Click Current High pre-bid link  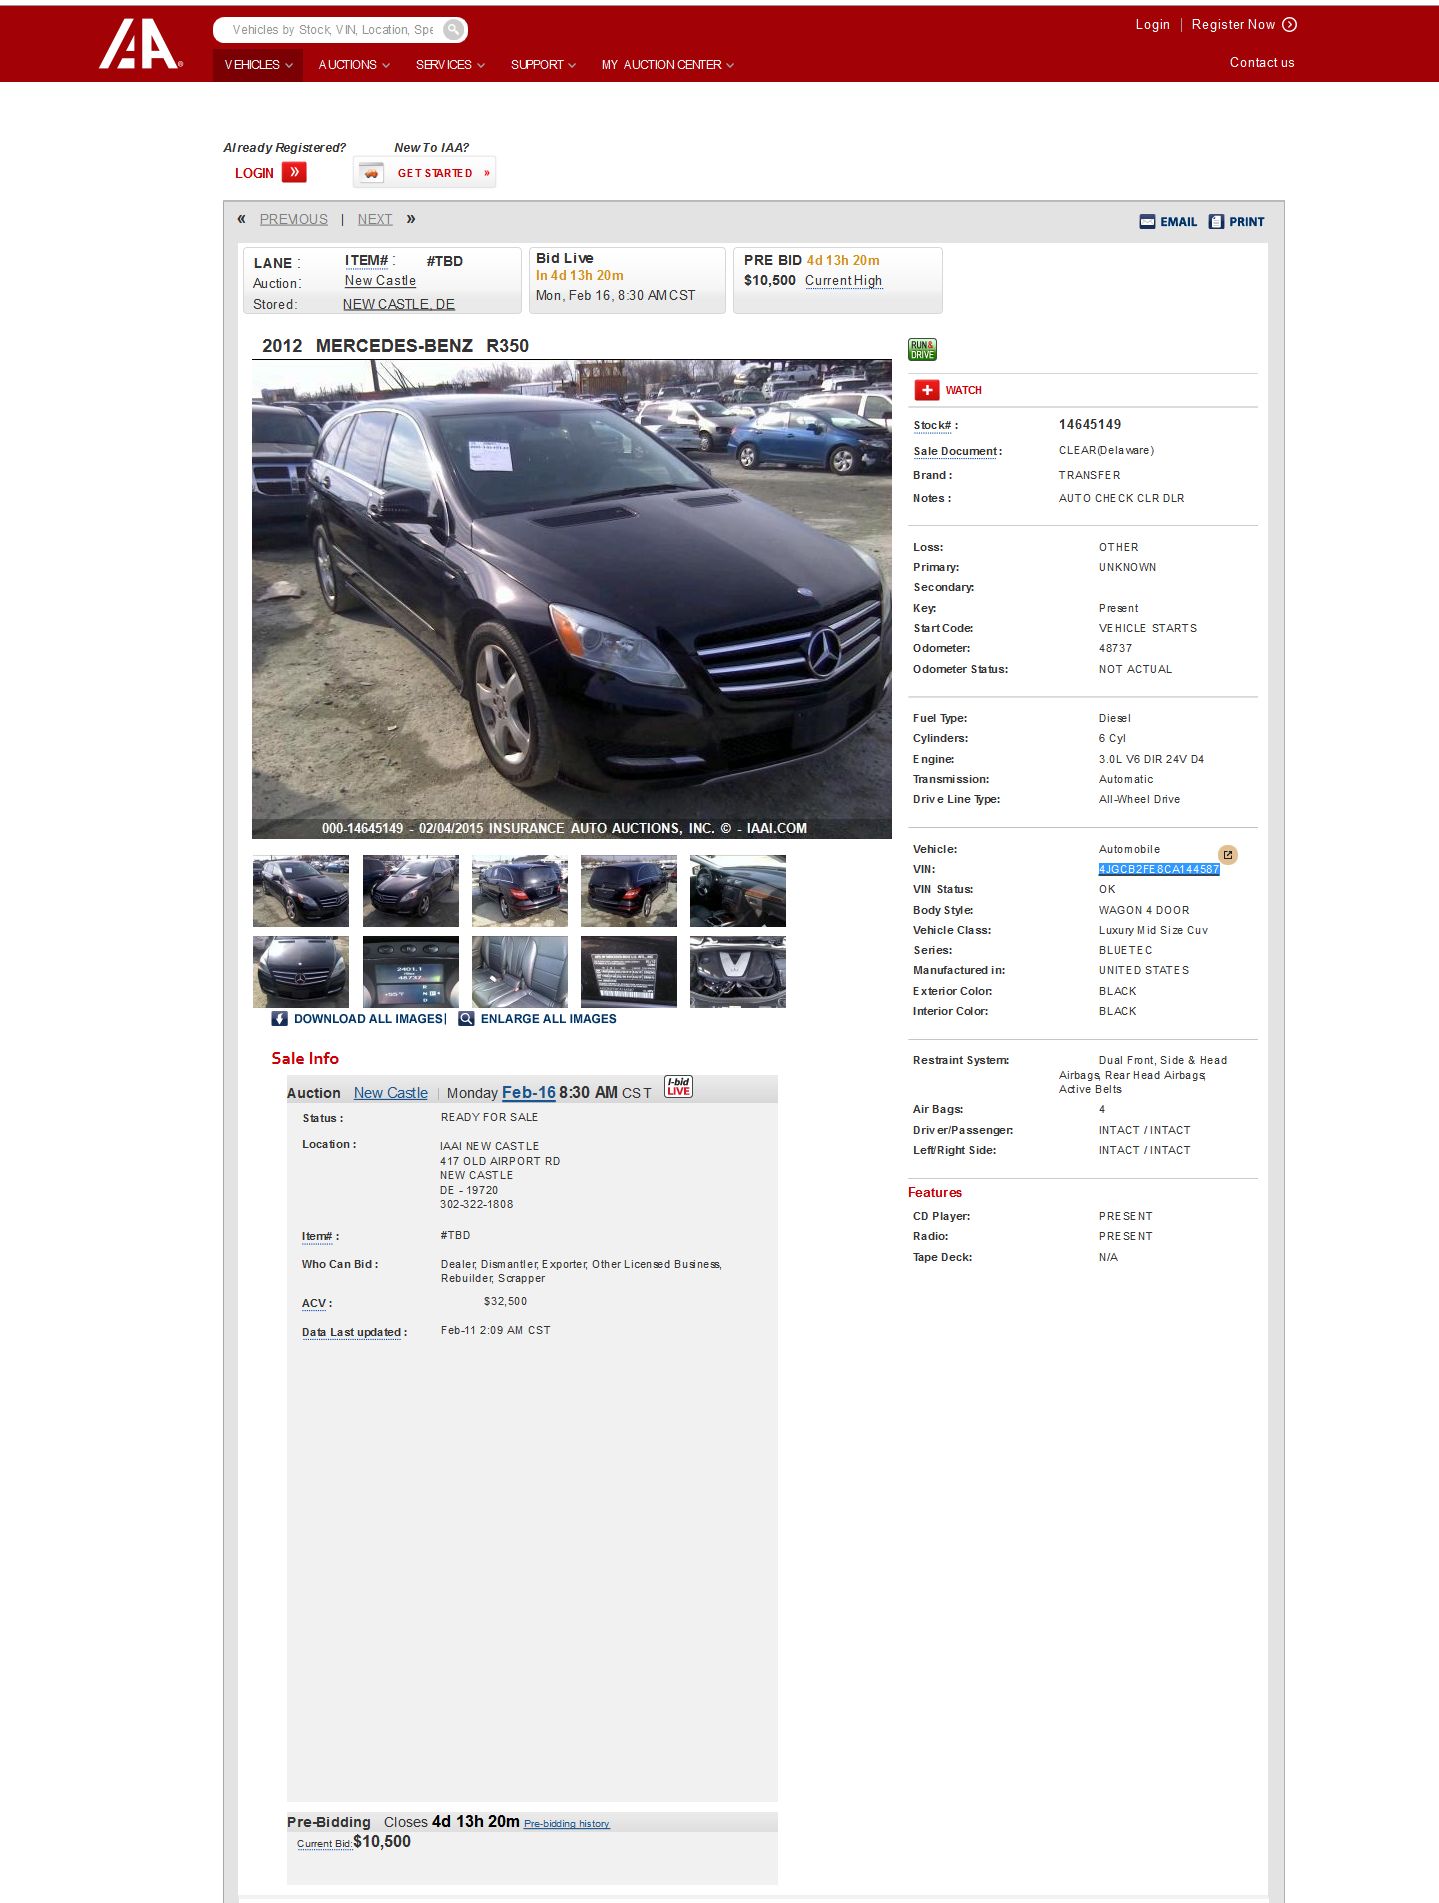click(844, 281)
